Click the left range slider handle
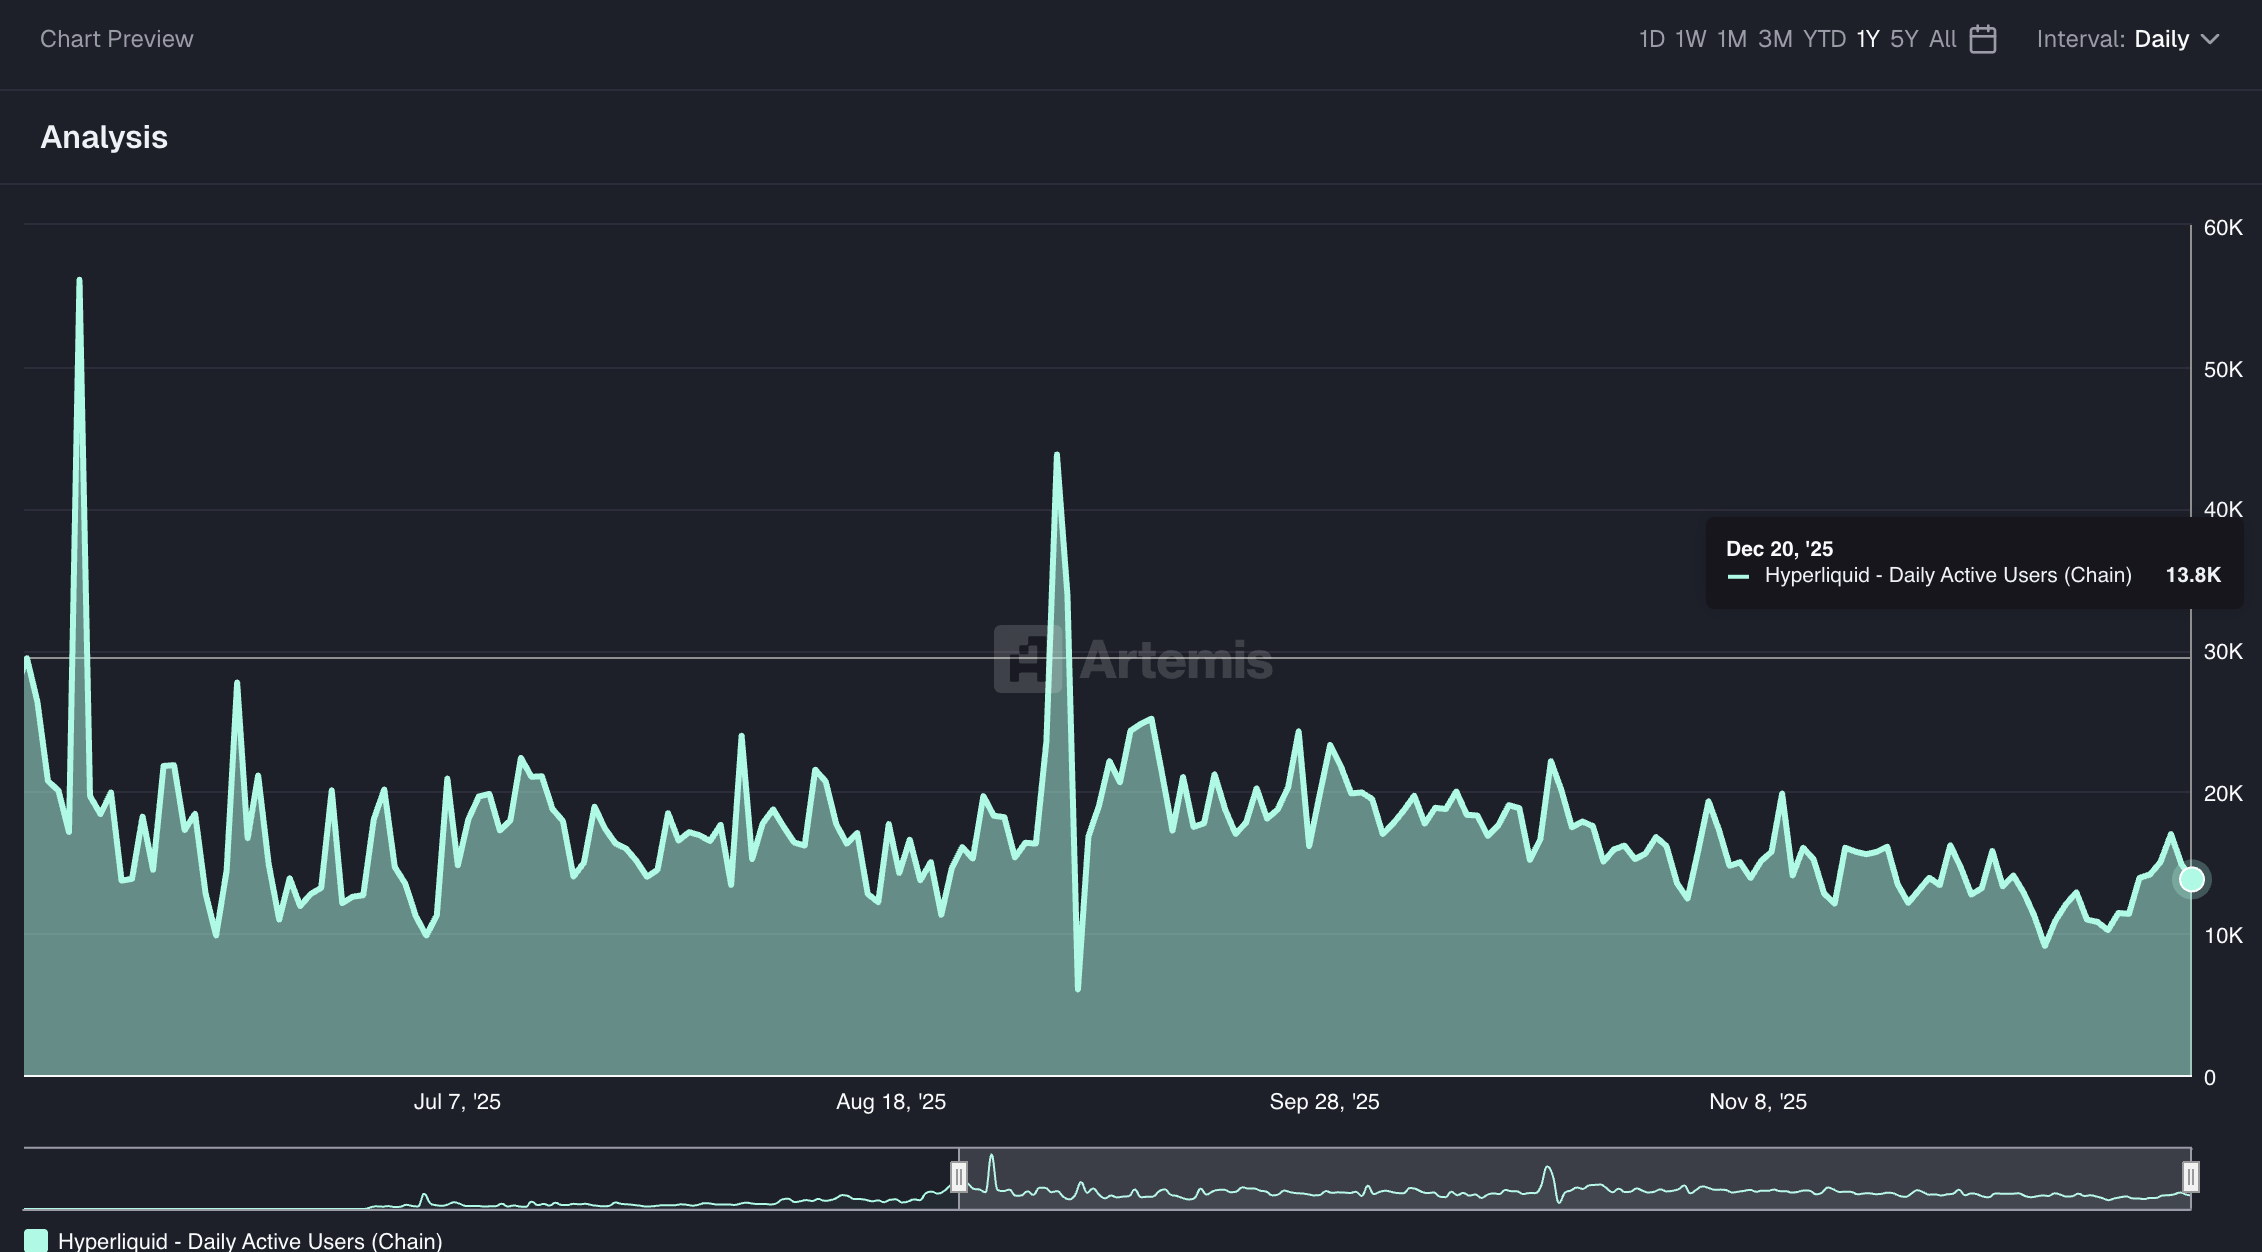Screen dimensions: 2262x1252 (959, 1177)
